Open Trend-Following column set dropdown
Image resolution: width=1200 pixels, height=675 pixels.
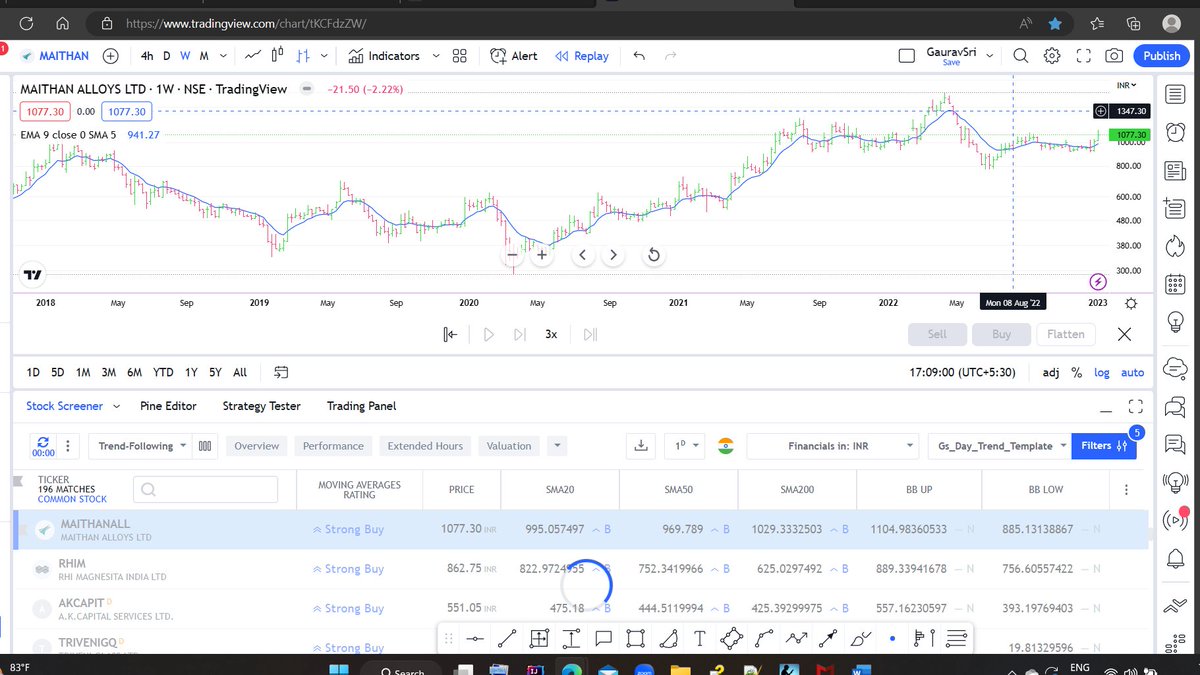coord(139,446)
